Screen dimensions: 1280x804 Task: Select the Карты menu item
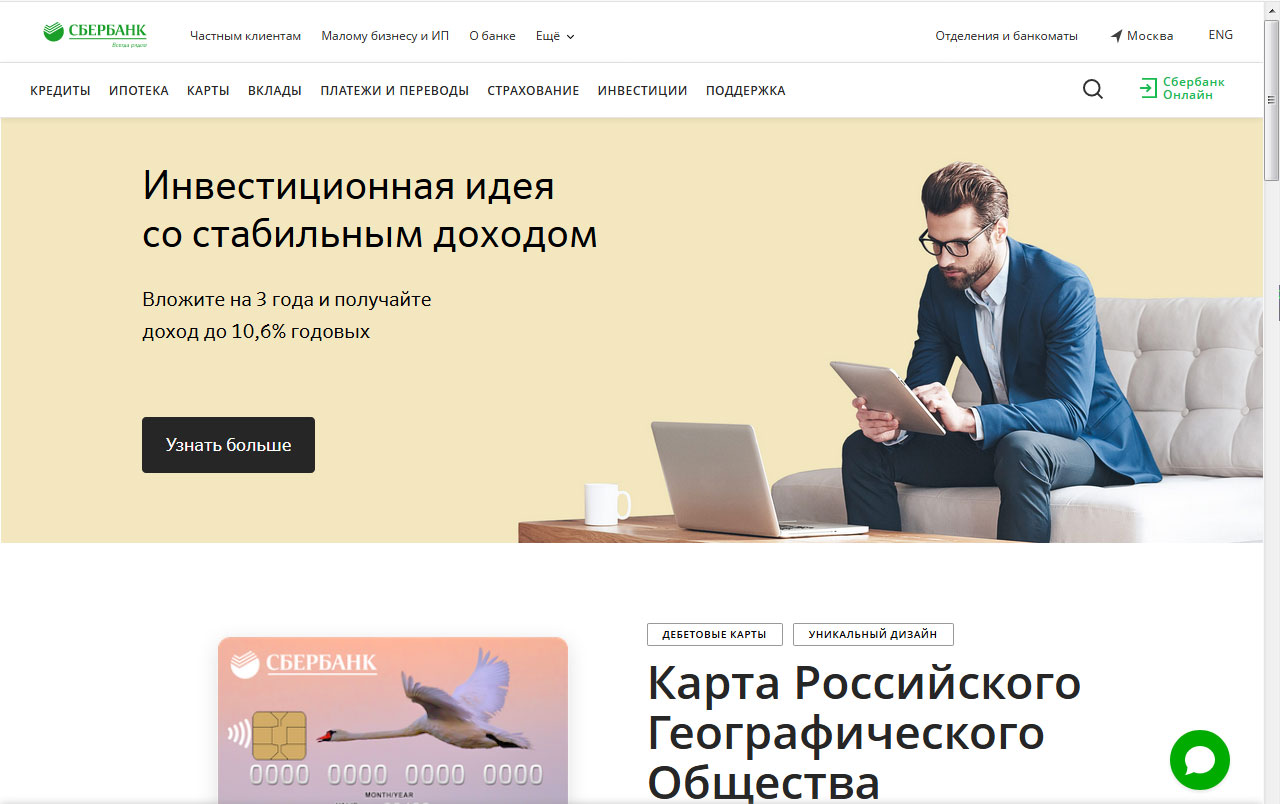click(208, 90)
